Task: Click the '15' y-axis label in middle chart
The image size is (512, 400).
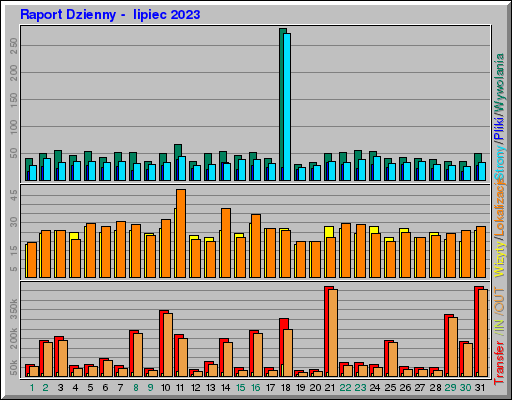Action: point(14,250)
